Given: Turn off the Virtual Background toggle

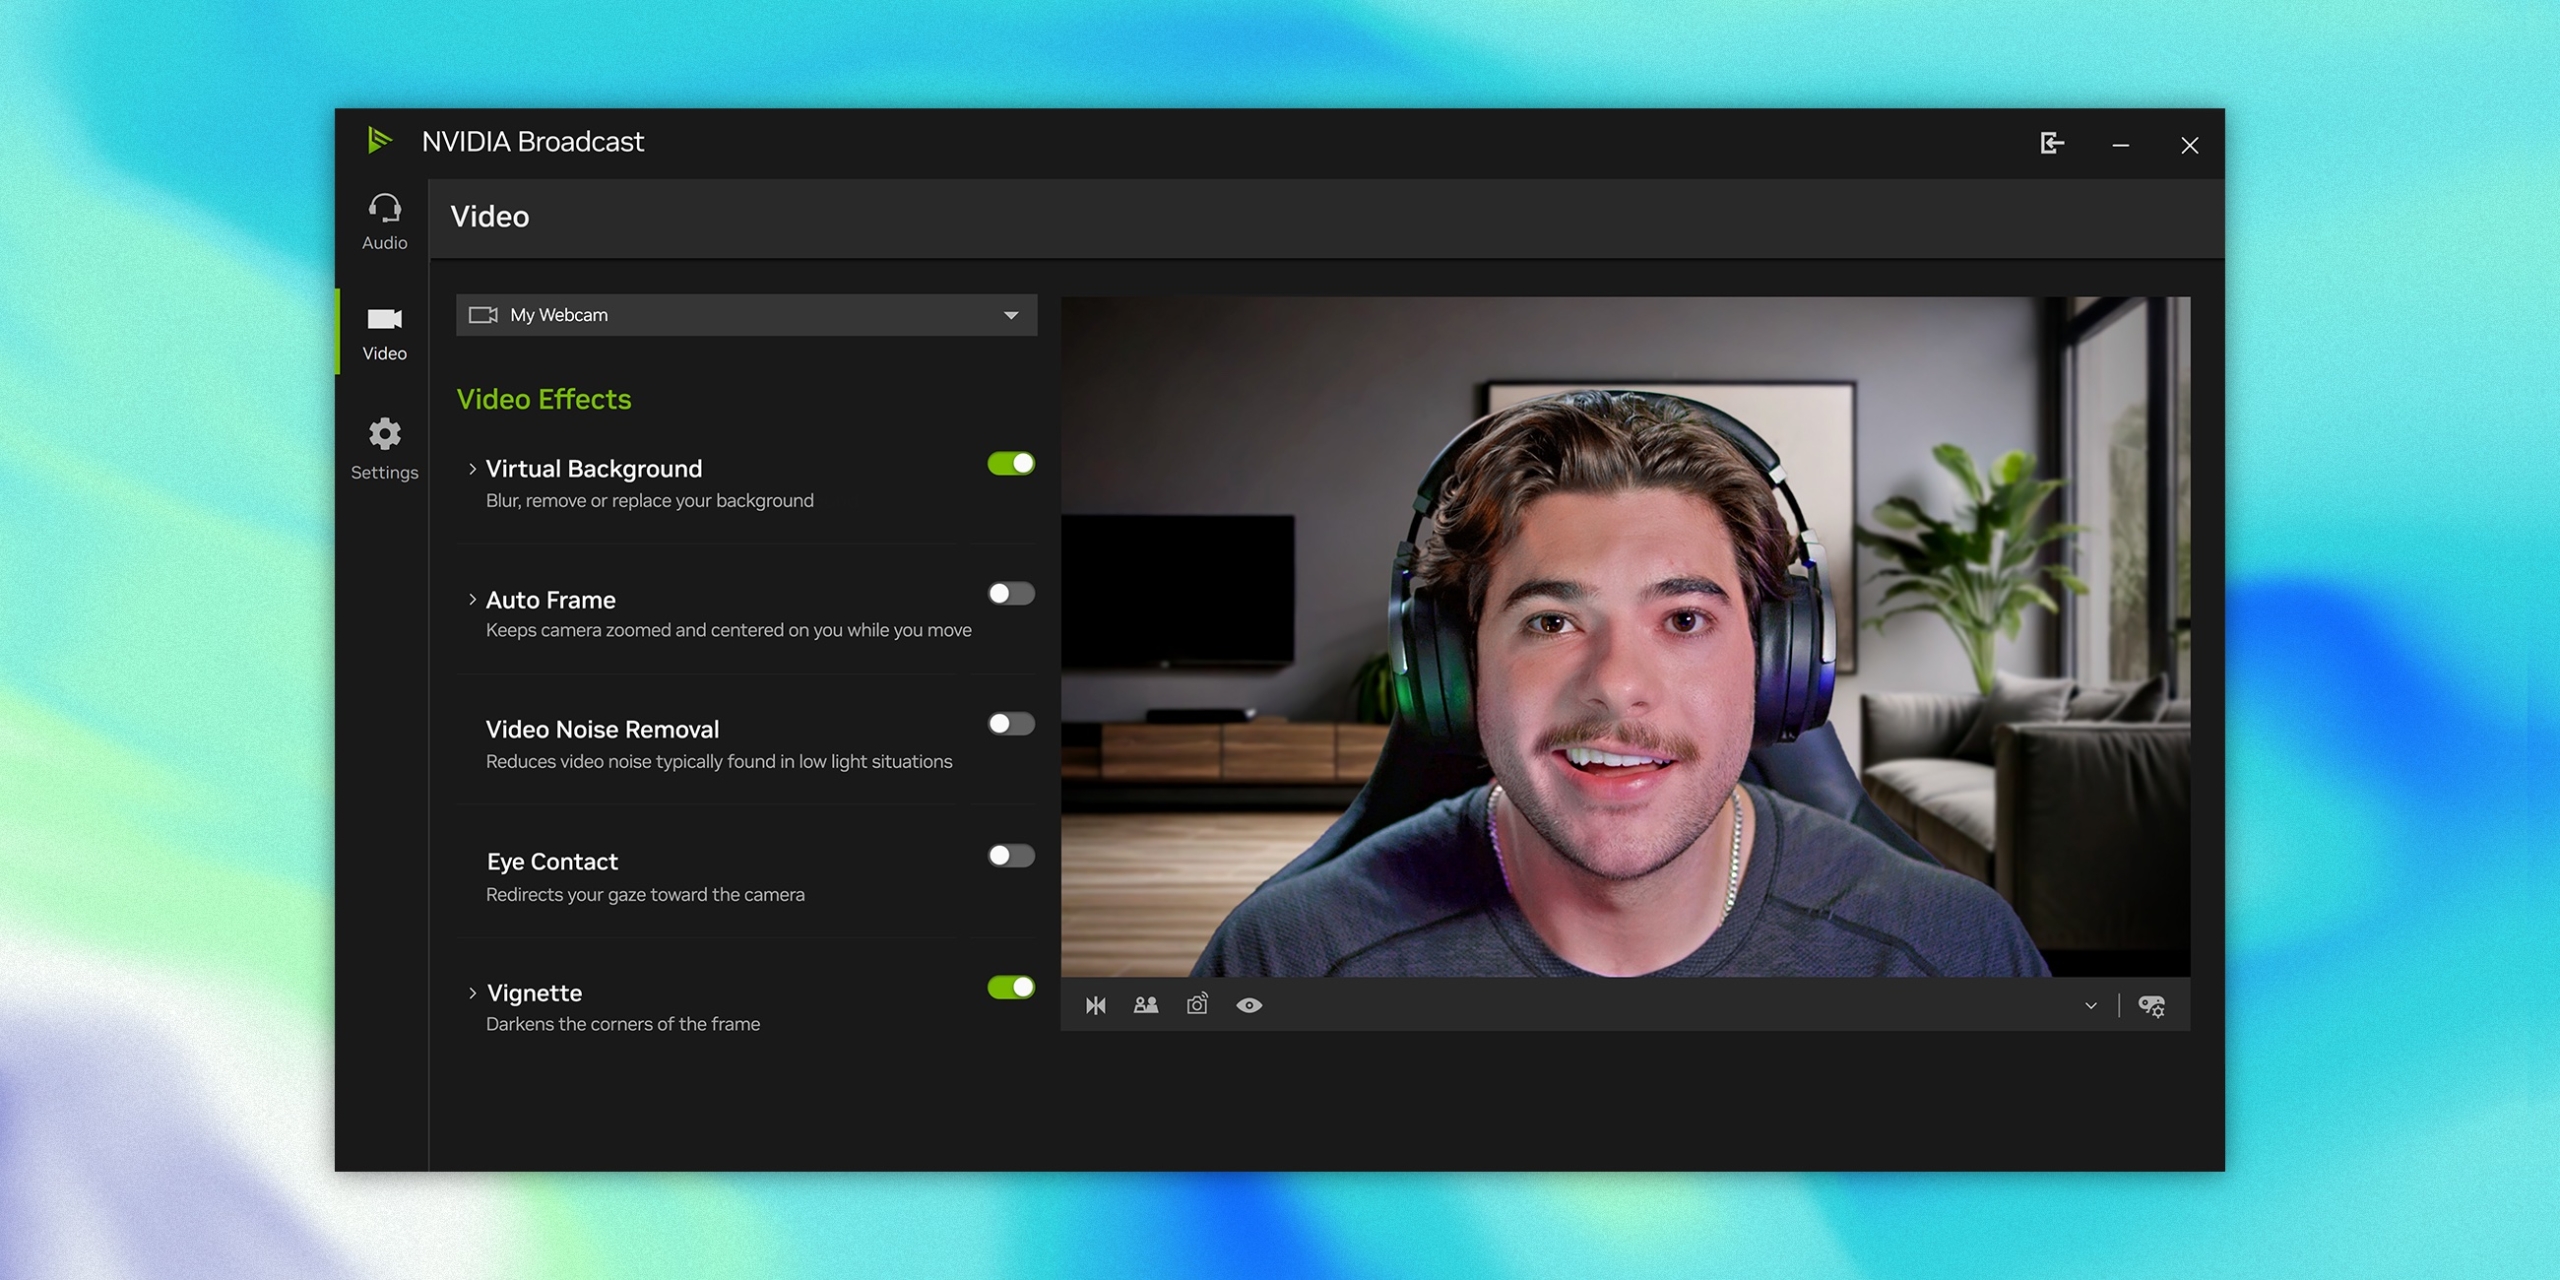Looking at the screenshot, I should (x=1011, y=464).
